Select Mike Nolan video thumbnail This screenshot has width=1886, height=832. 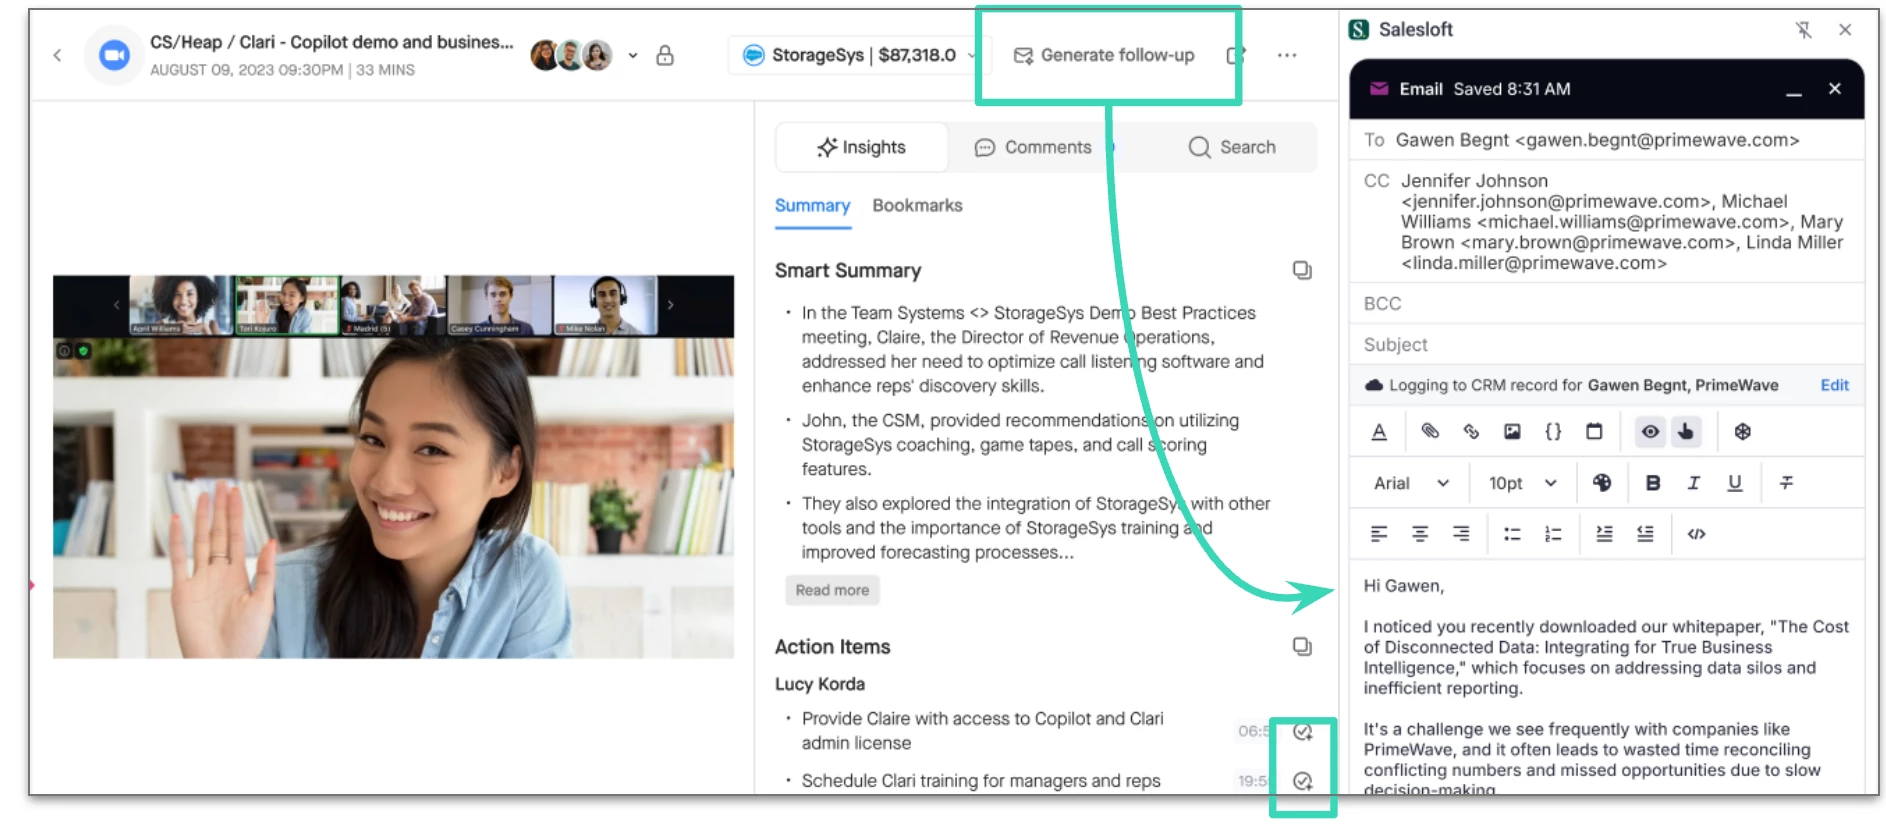click(x=605, y=305)
